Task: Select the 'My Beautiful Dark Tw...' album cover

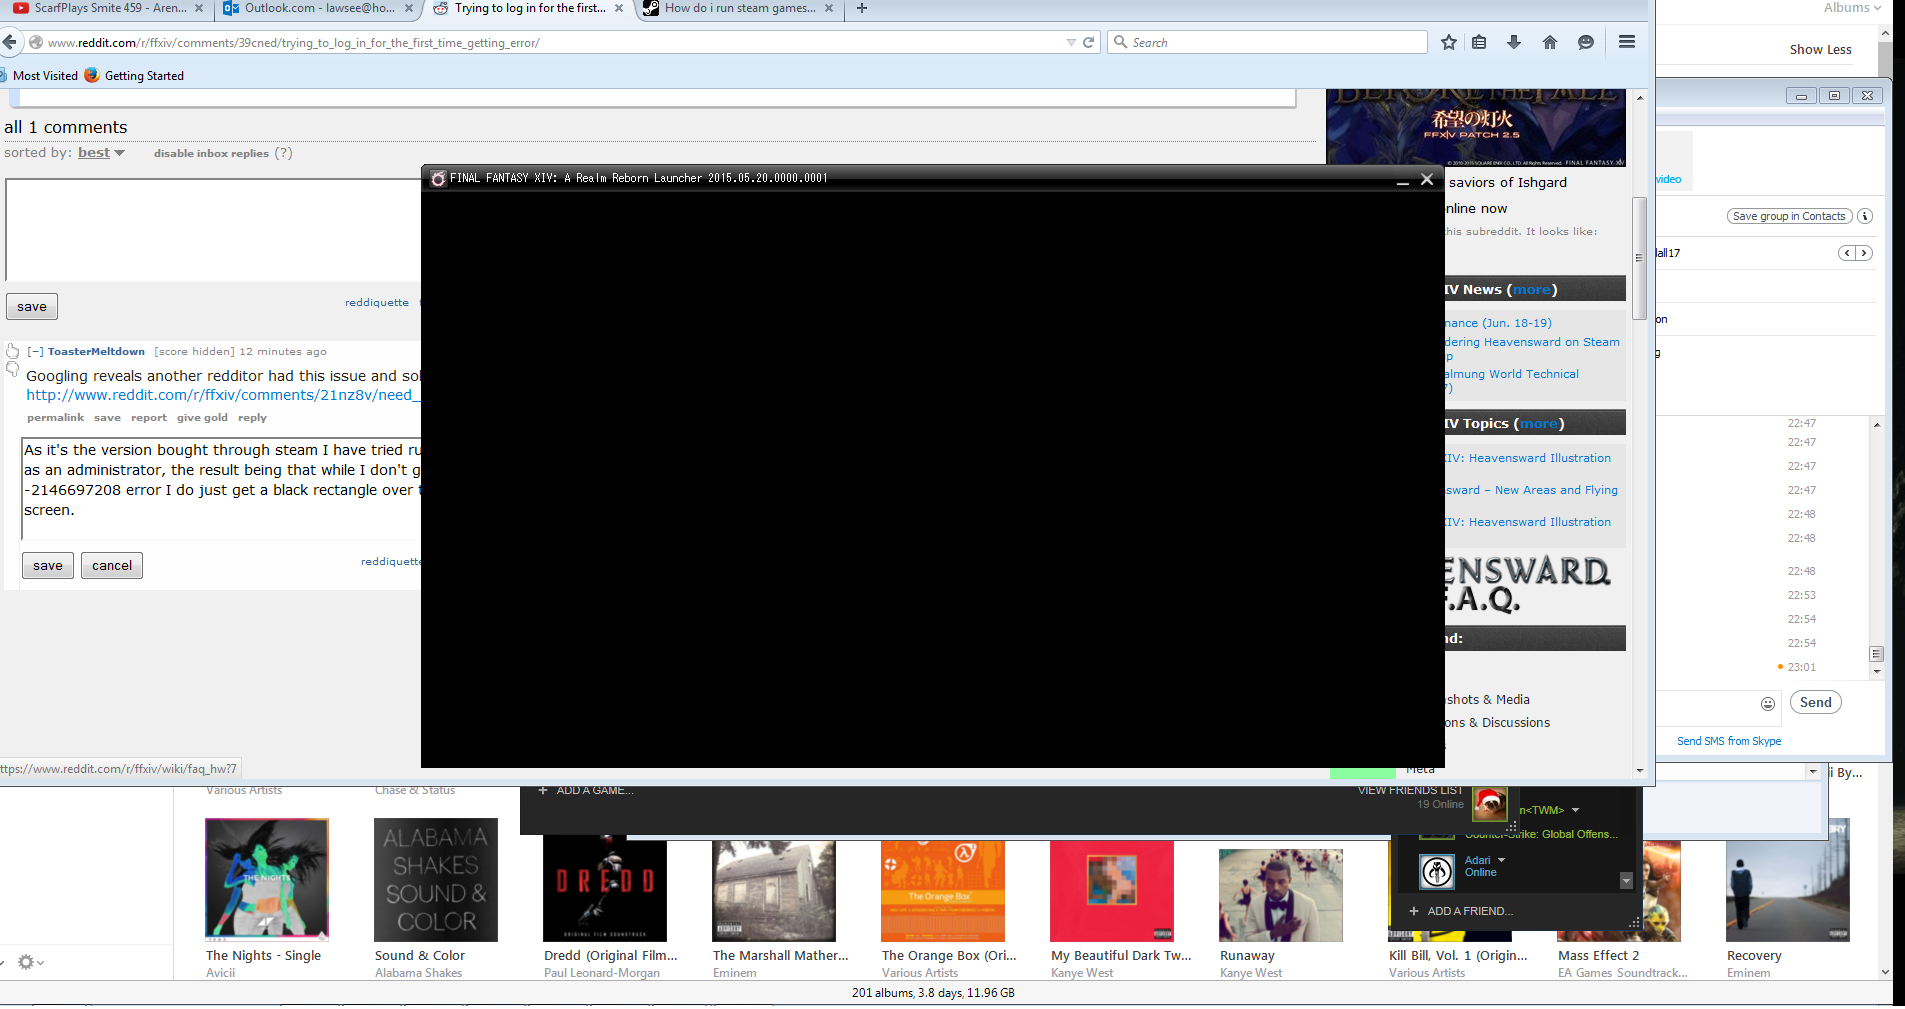Action: (x=1112, y=891)
